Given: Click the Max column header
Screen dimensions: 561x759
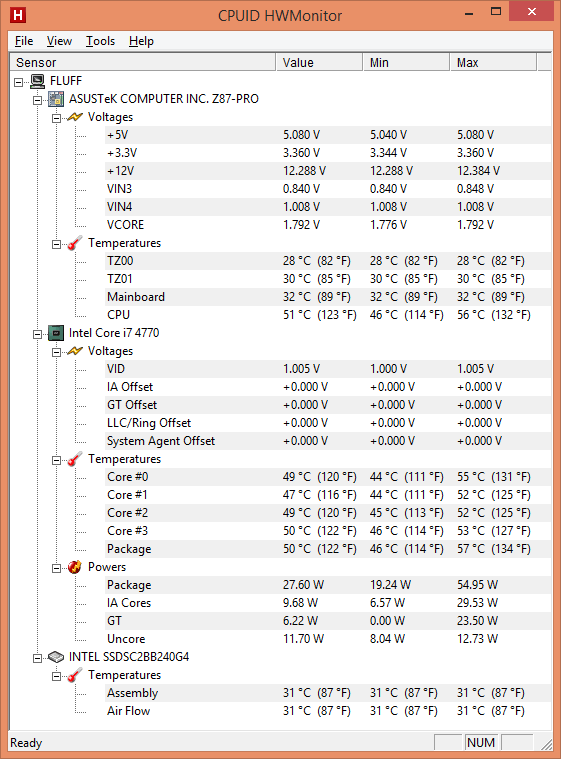Looking at the screenshot, I should (x=493, y=62).
